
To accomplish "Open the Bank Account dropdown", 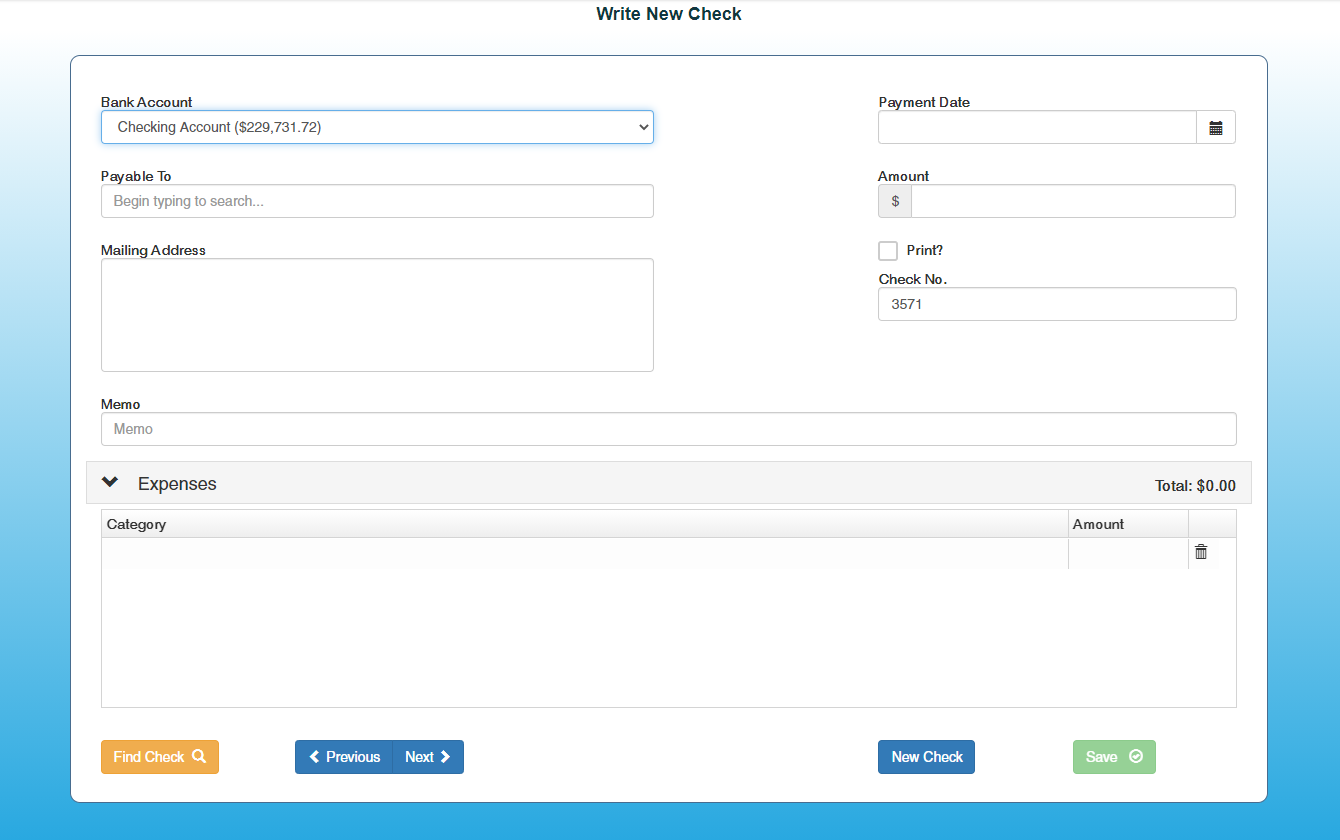I will [377, 127].
